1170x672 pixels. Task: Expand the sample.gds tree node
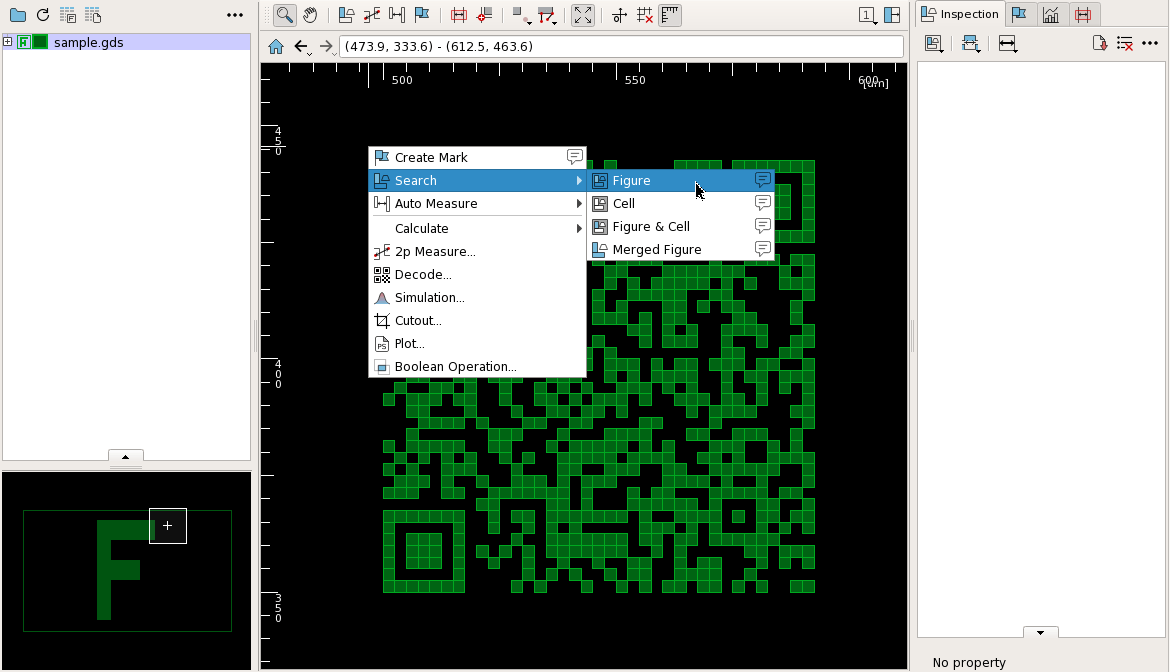pyautogui.click(x=7, y=42)
